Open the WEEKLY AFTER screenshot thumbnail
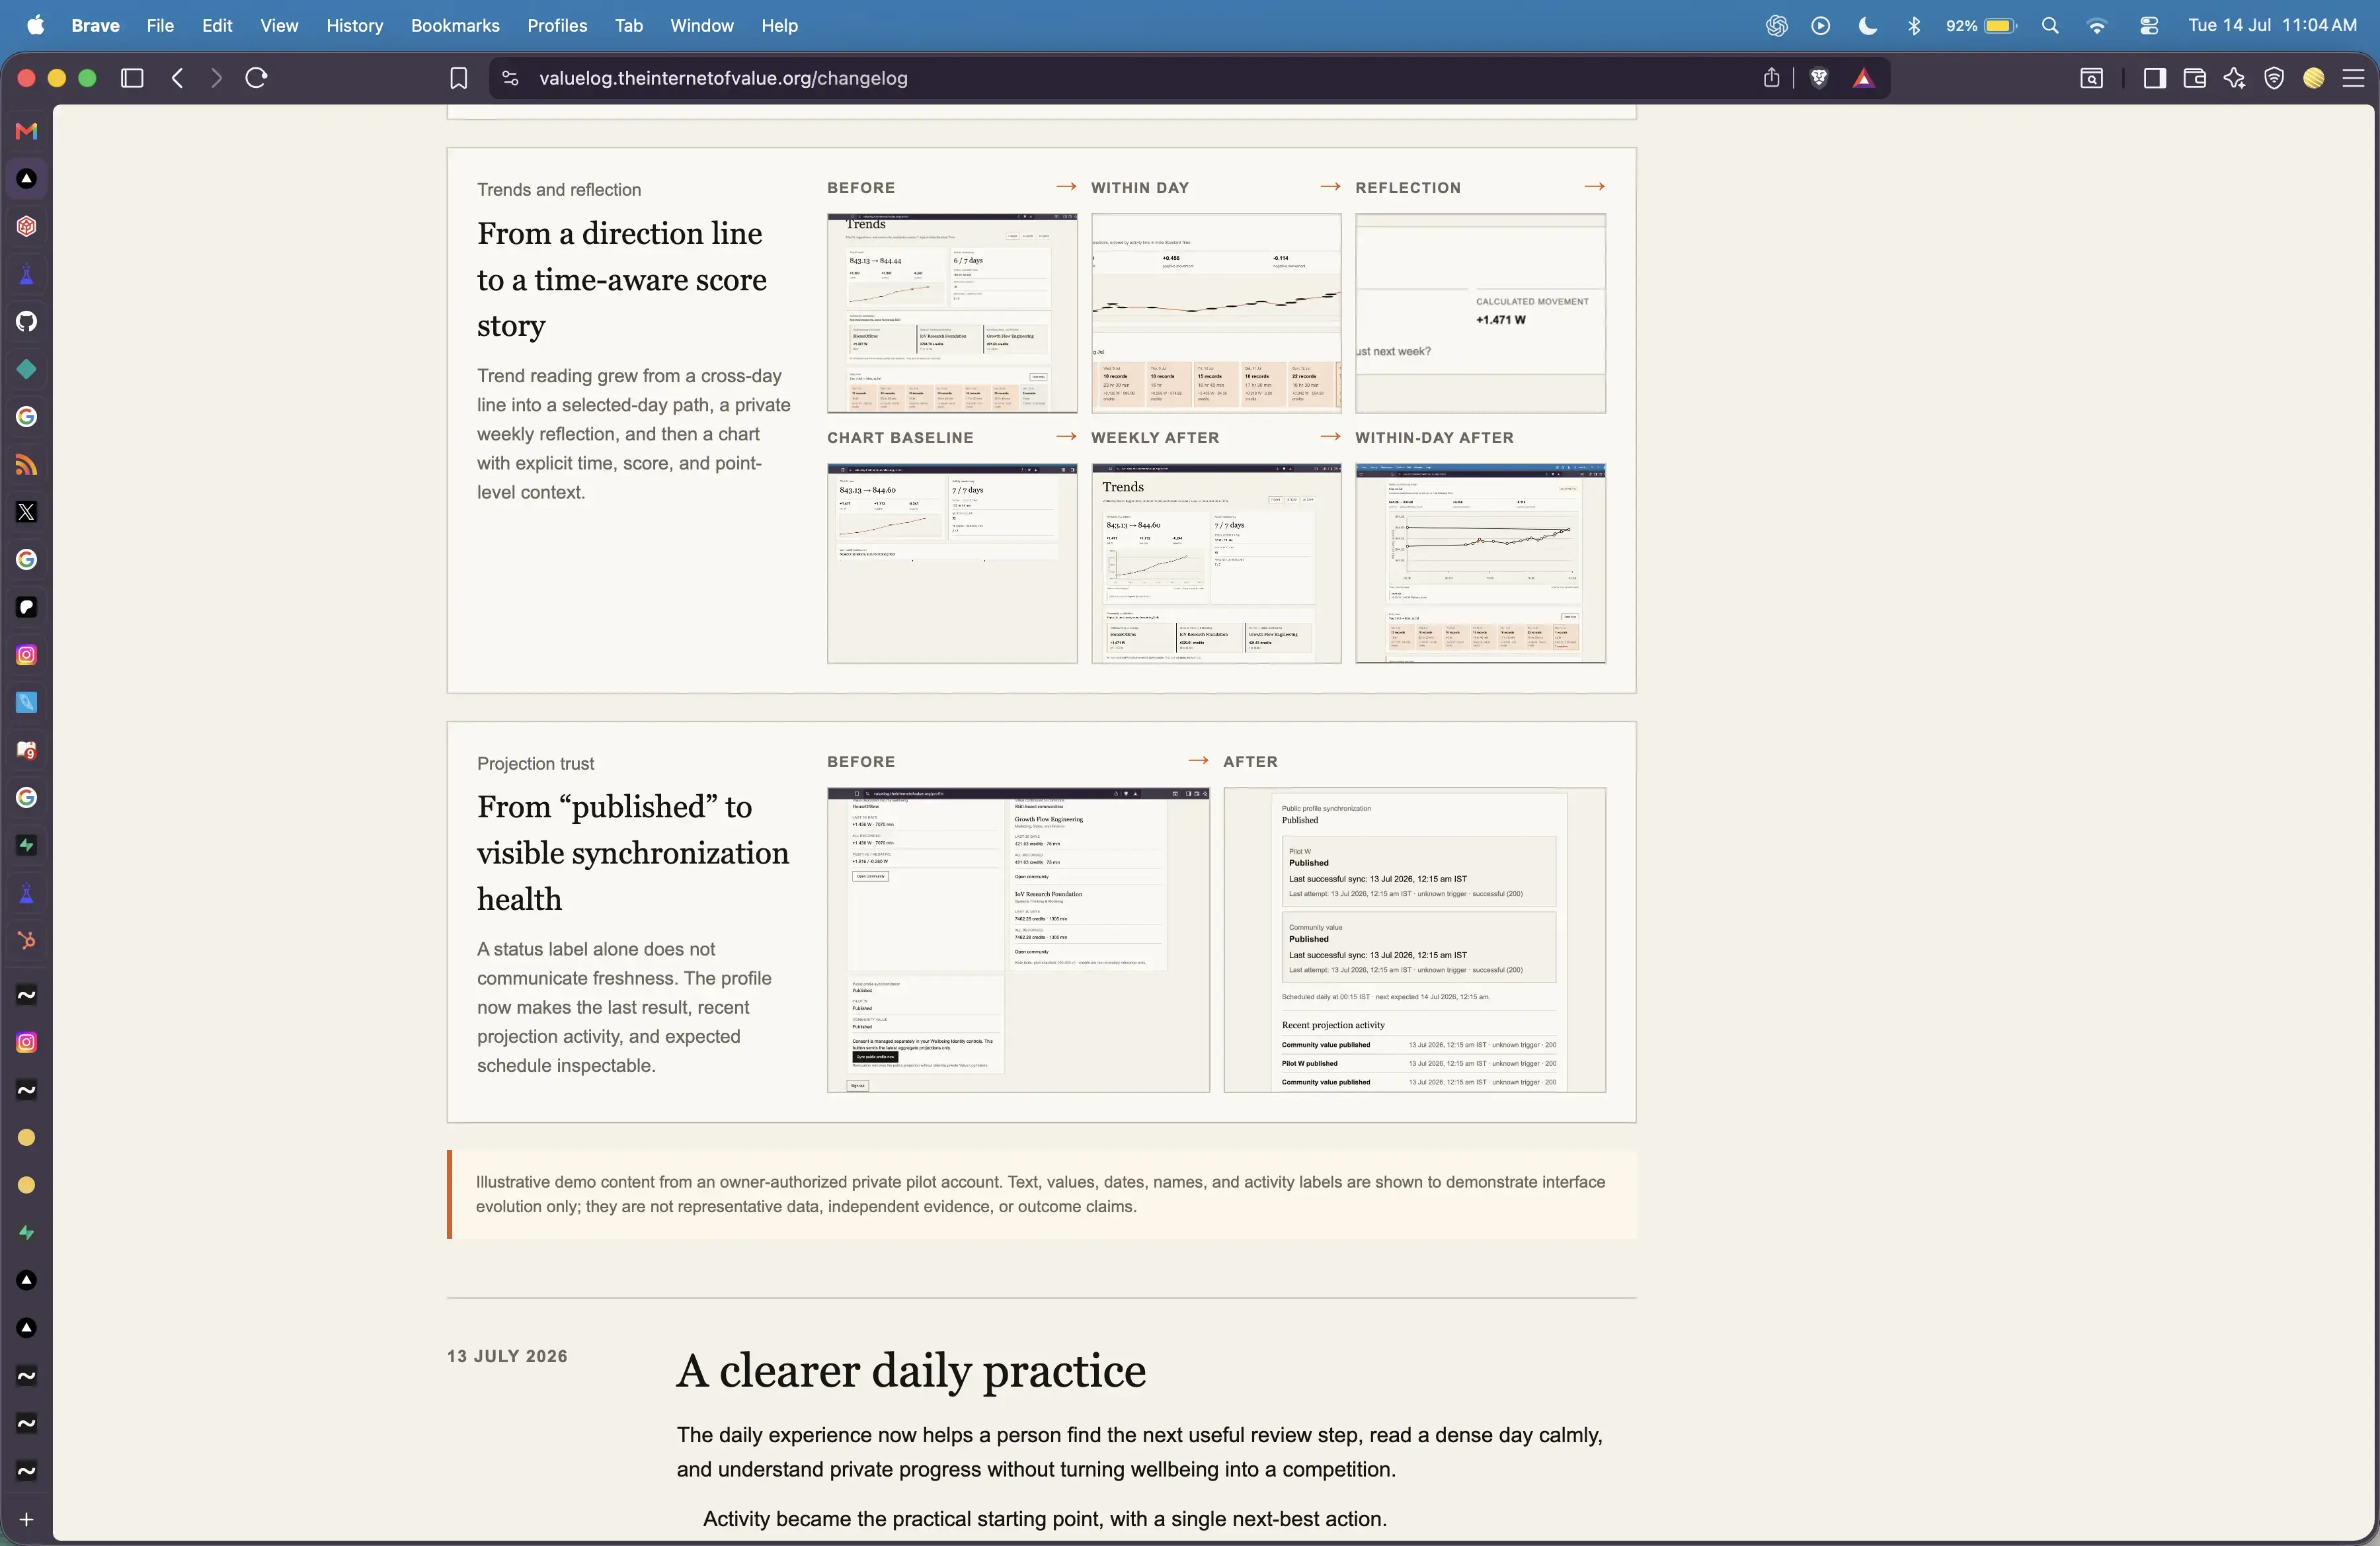The image size is (2380, 1546). pos(1216,563)
